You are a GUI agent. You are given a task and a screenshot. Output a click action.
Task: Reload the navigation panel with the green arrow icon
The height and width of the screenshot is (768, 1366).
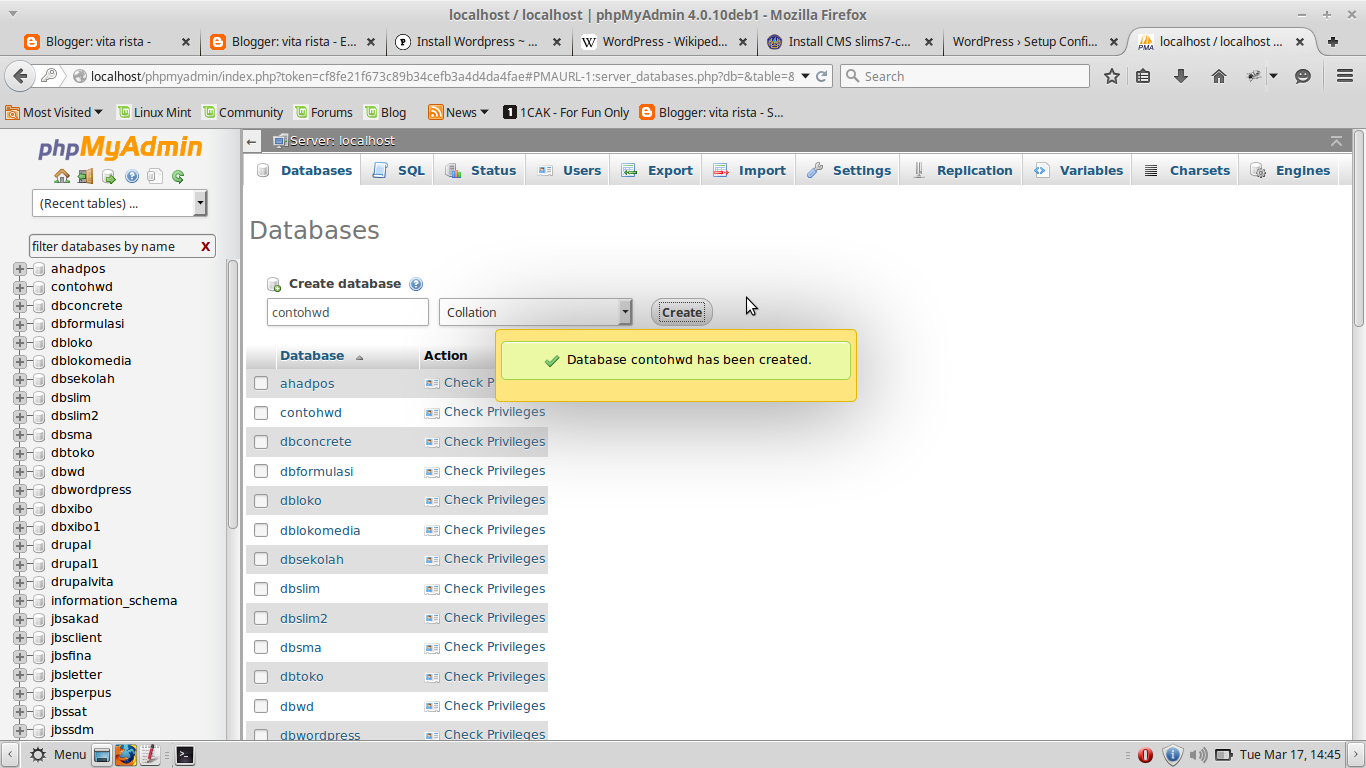(x=177, y=176)
